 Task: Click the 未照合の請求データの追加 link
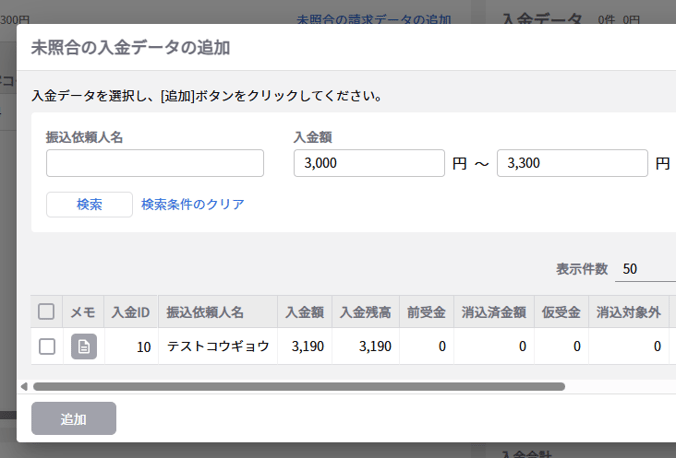click(x=374, y=19)
